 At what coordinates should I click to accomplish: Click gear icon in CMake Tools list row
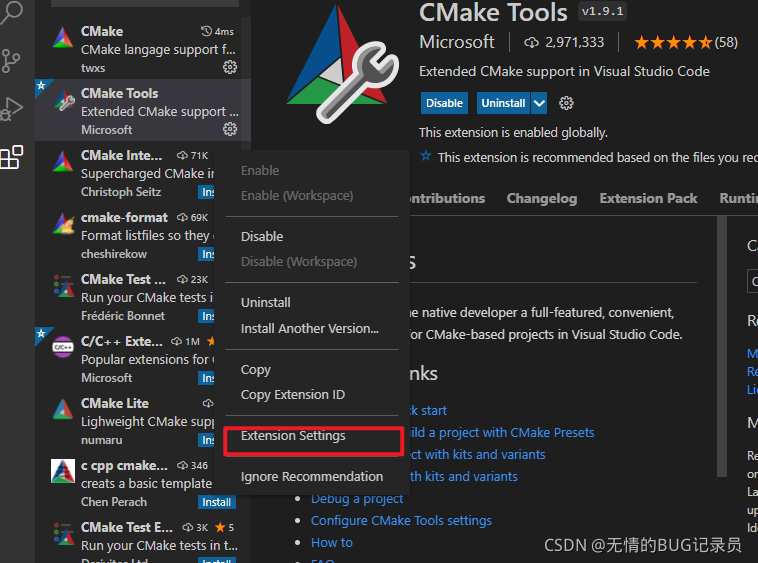coord(230,129)
